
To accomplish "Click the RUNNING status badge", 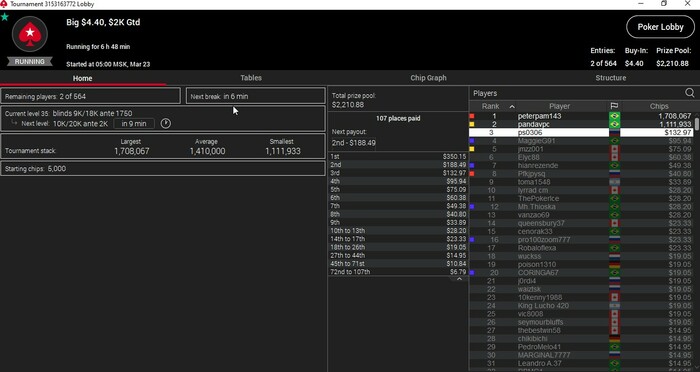I will click(x=29, y=62).
